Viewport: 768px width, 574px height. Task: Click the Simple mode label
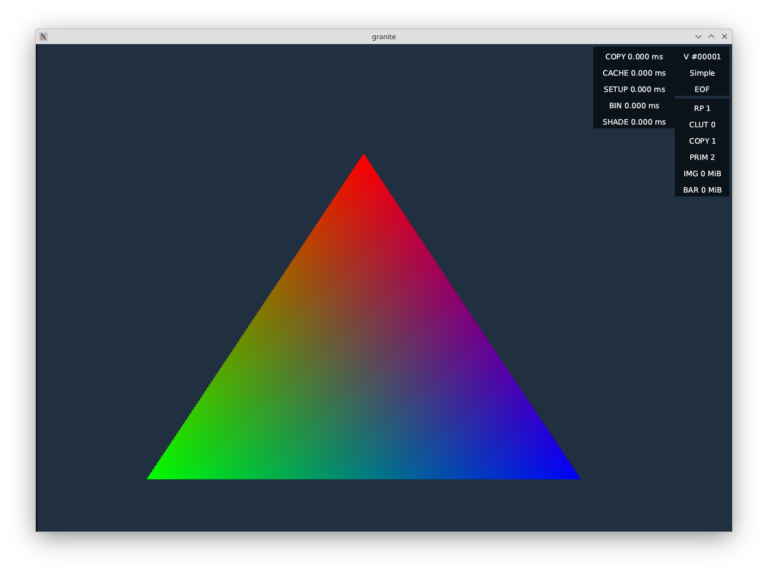click(x=702, y=73)
